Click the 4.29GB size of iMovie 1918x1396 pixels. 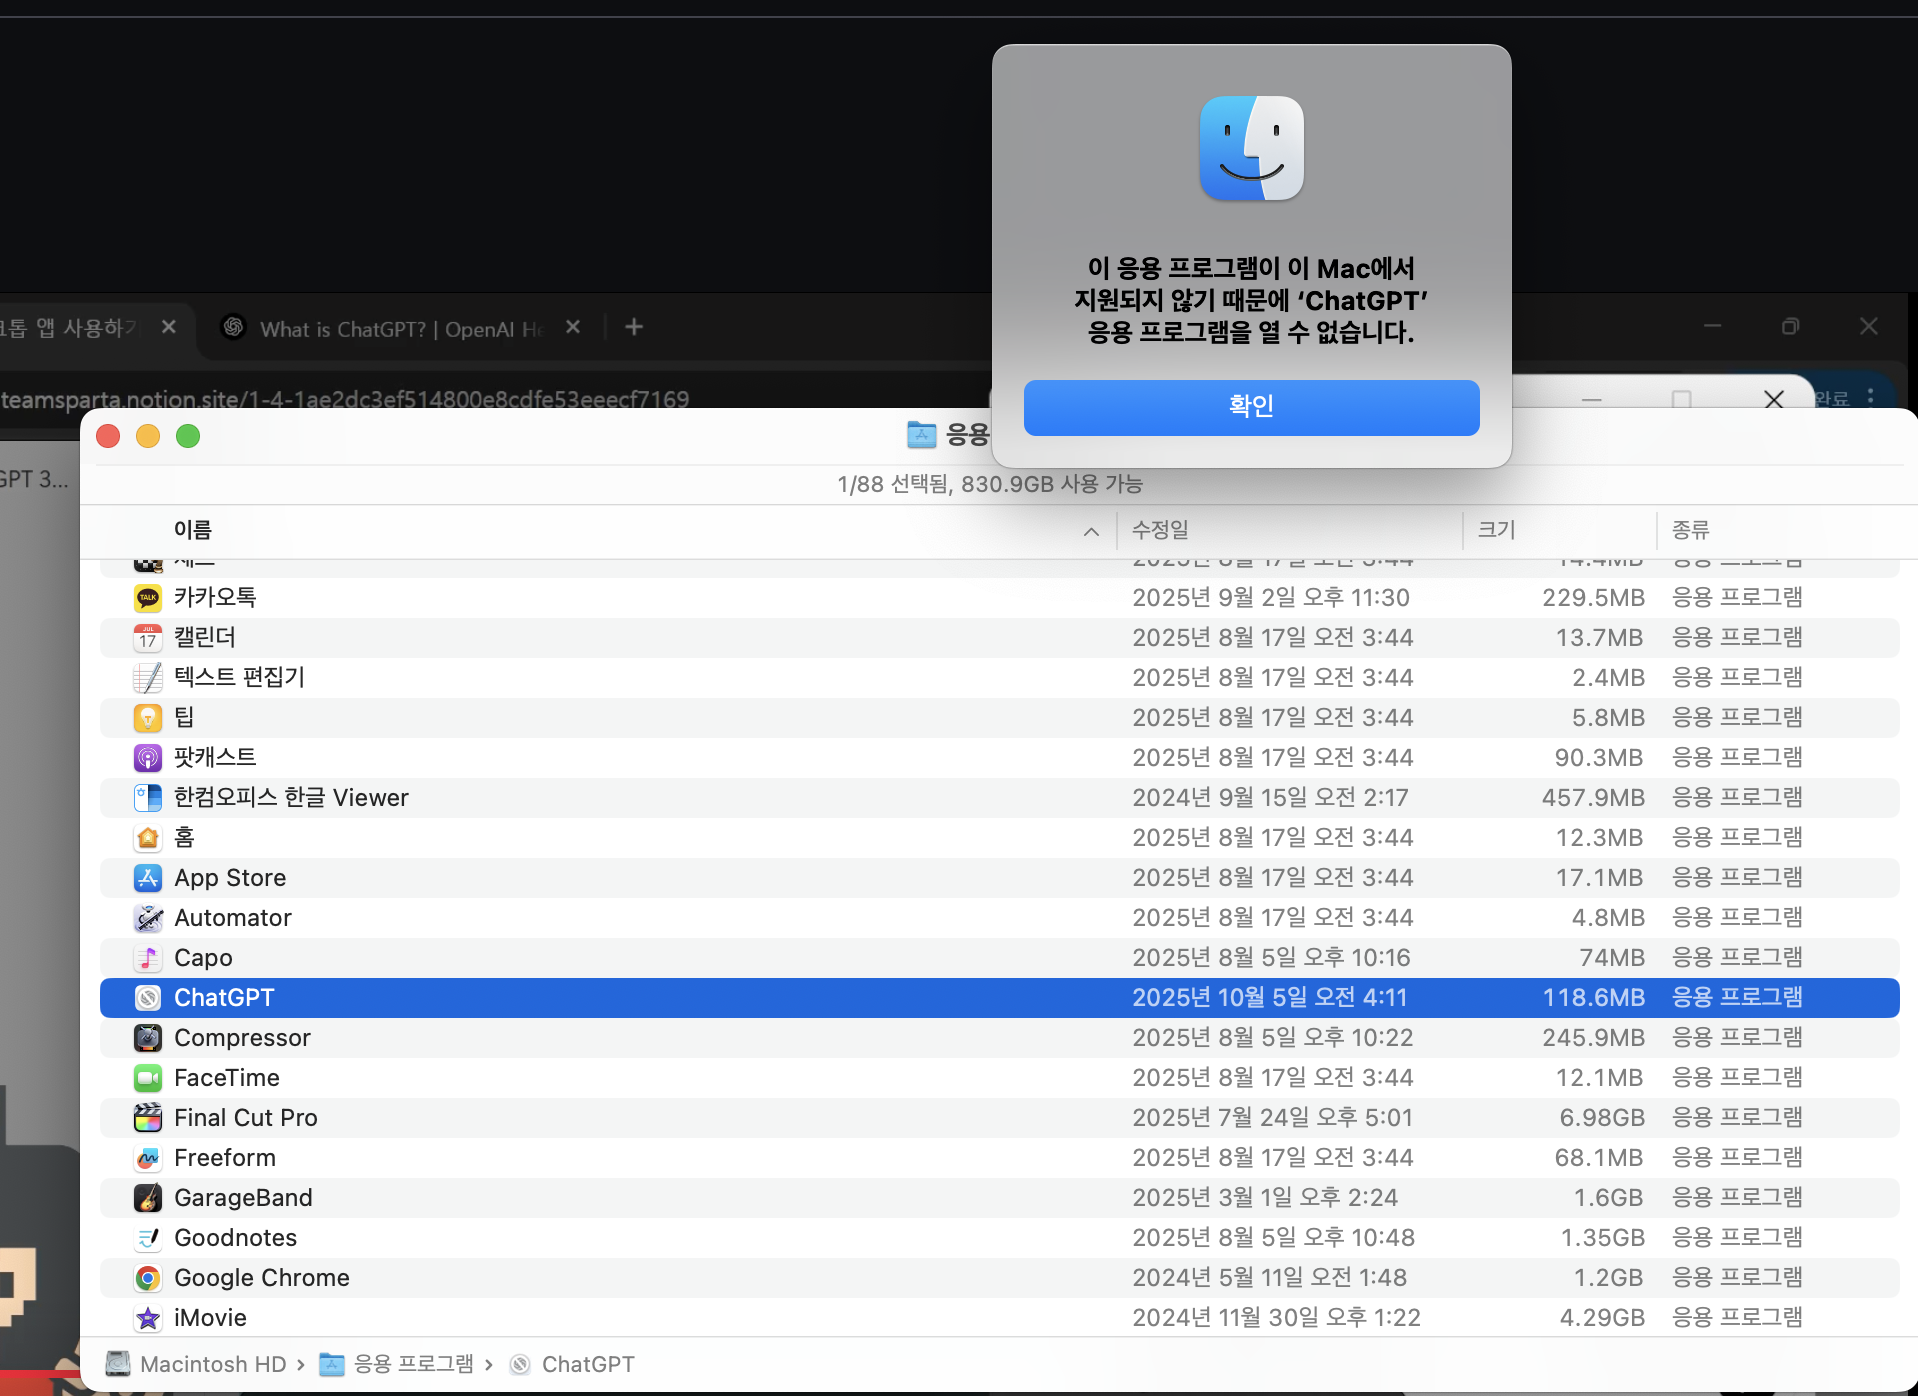pos(1602,1318)
